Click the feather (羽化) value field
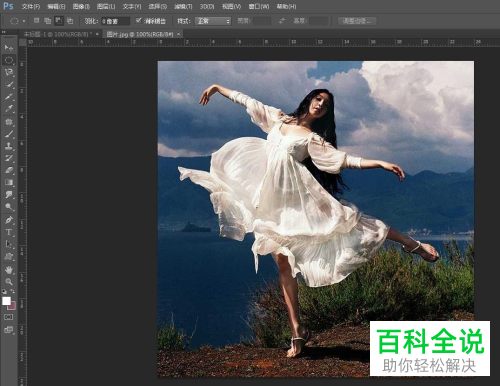Image resolution: width=500 pixels, height=386 pixels. (115, 21)
